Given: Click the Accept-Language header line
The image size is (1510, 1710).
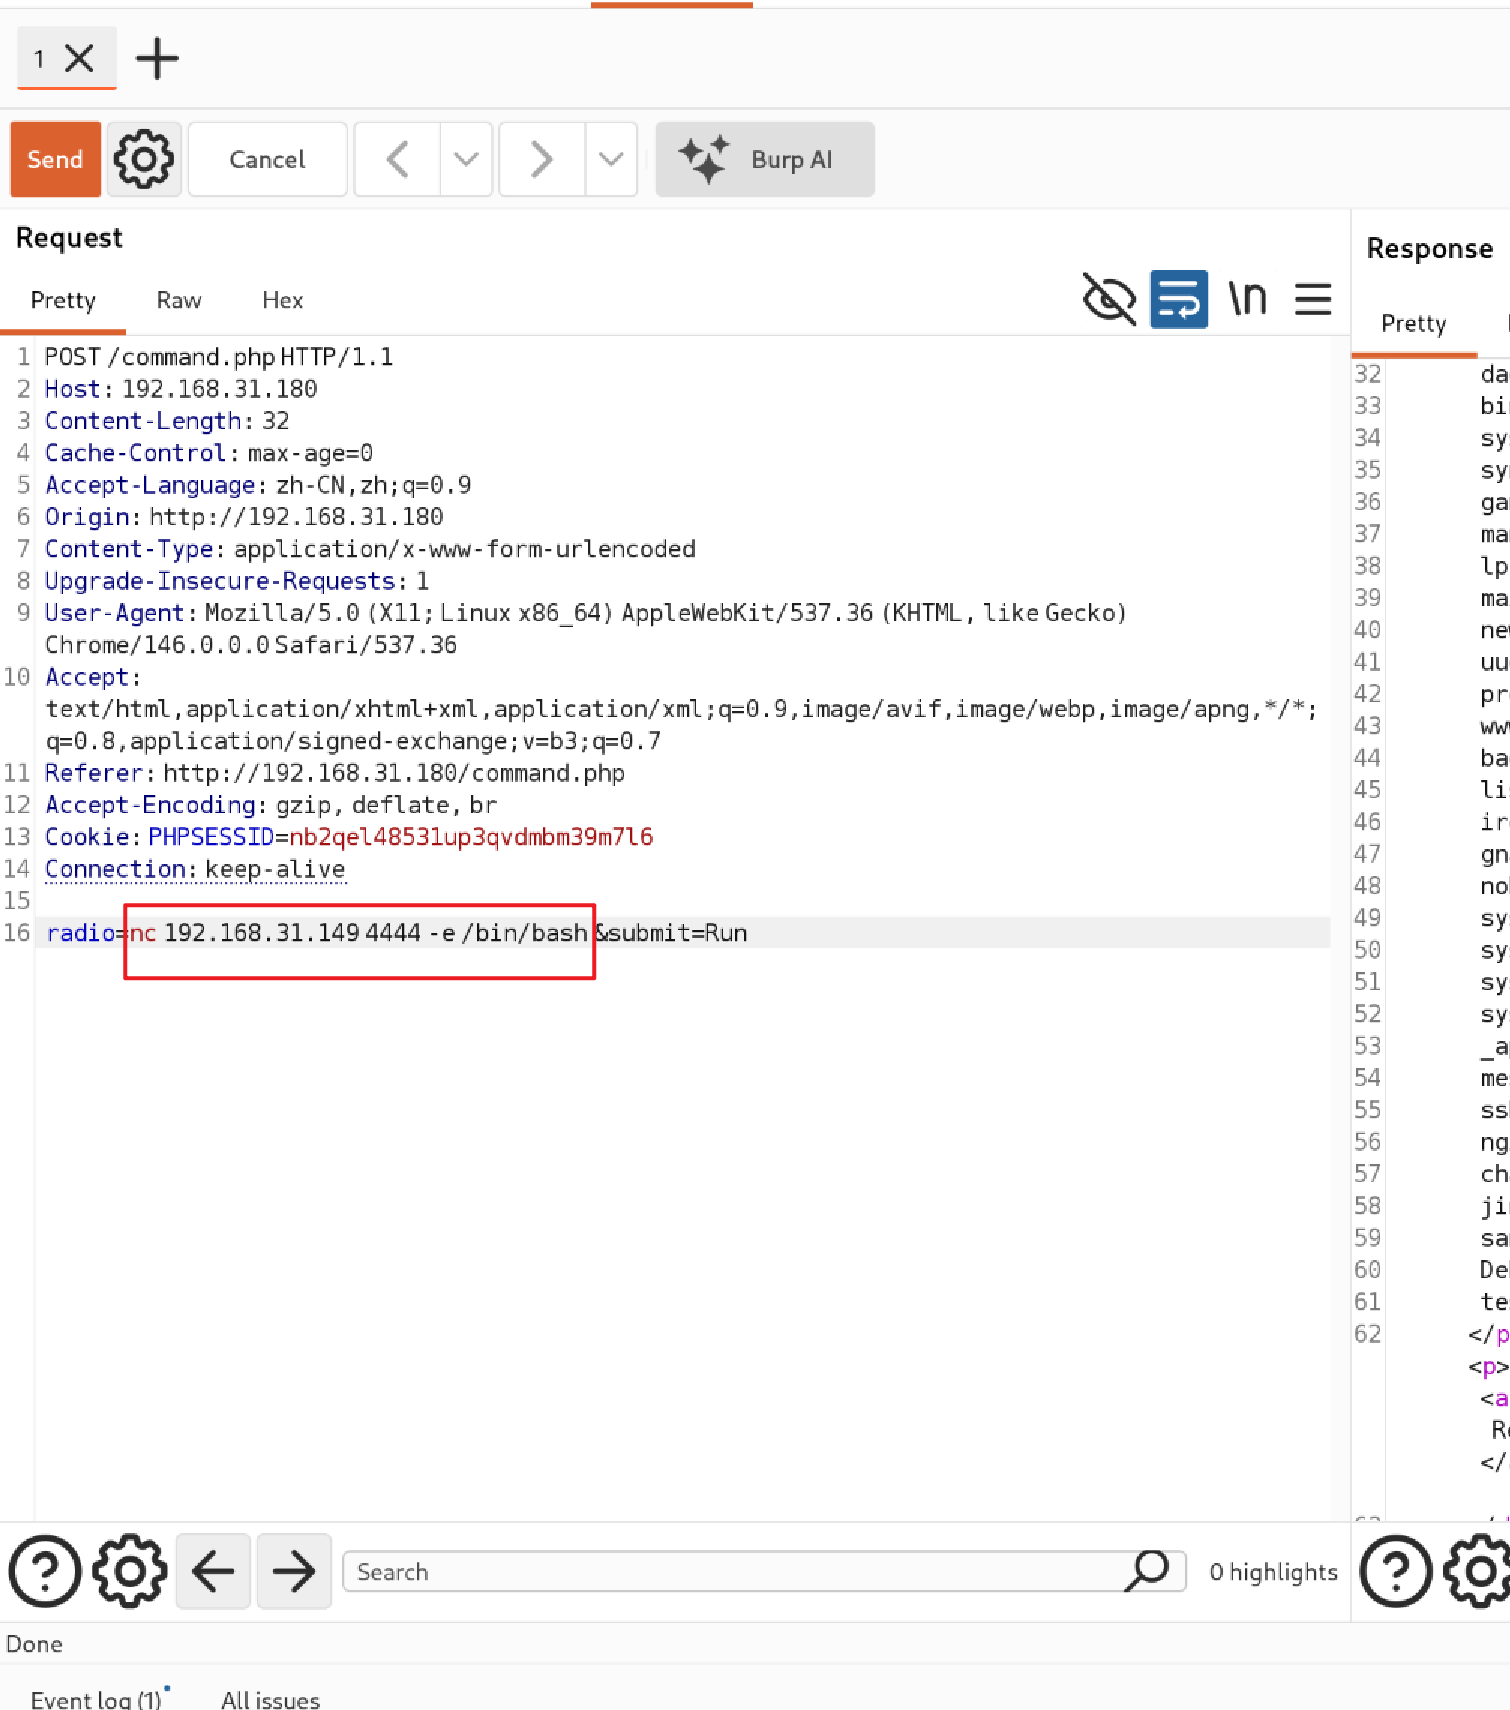Looking at the screenshot, I should pos(258,485).
